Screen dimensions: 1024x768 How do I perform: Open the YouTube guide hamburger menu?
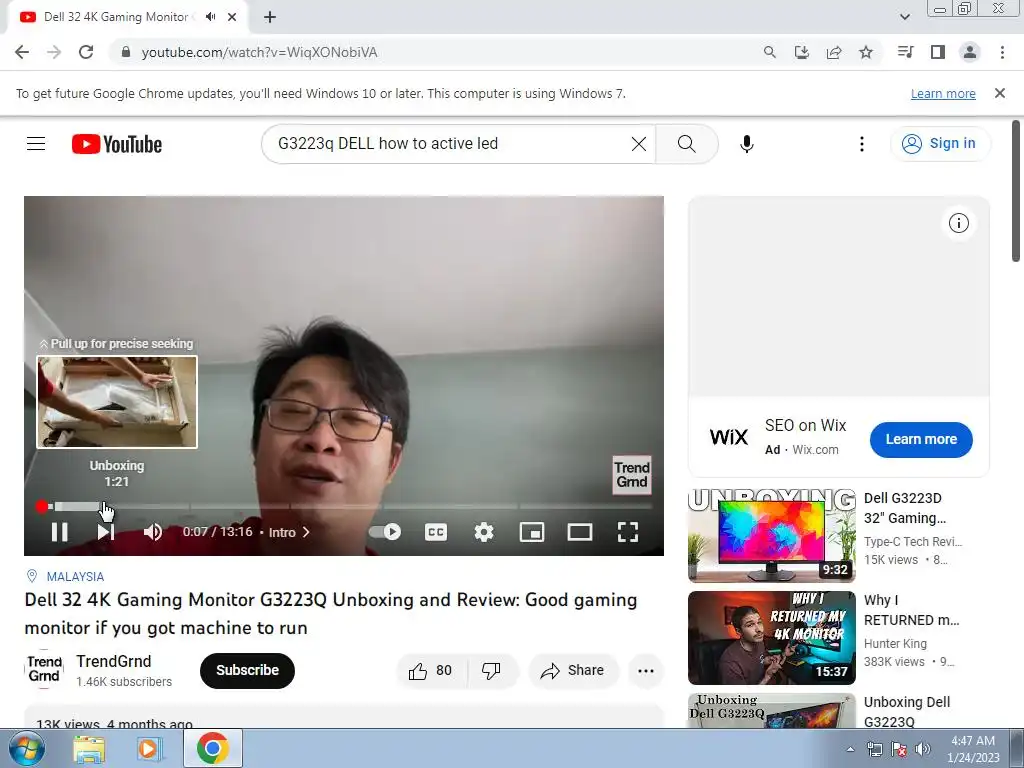tap(36, 144)
